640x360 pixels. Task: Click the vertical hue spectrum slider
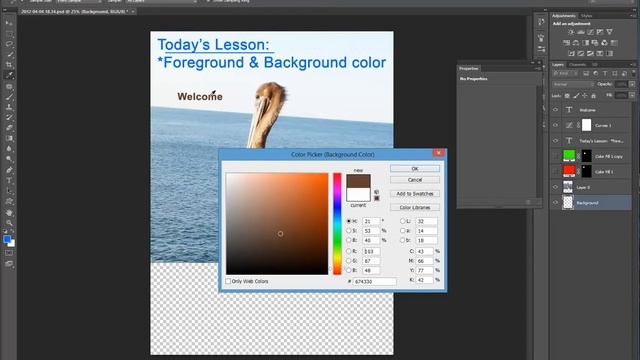[x=337, y=224]
